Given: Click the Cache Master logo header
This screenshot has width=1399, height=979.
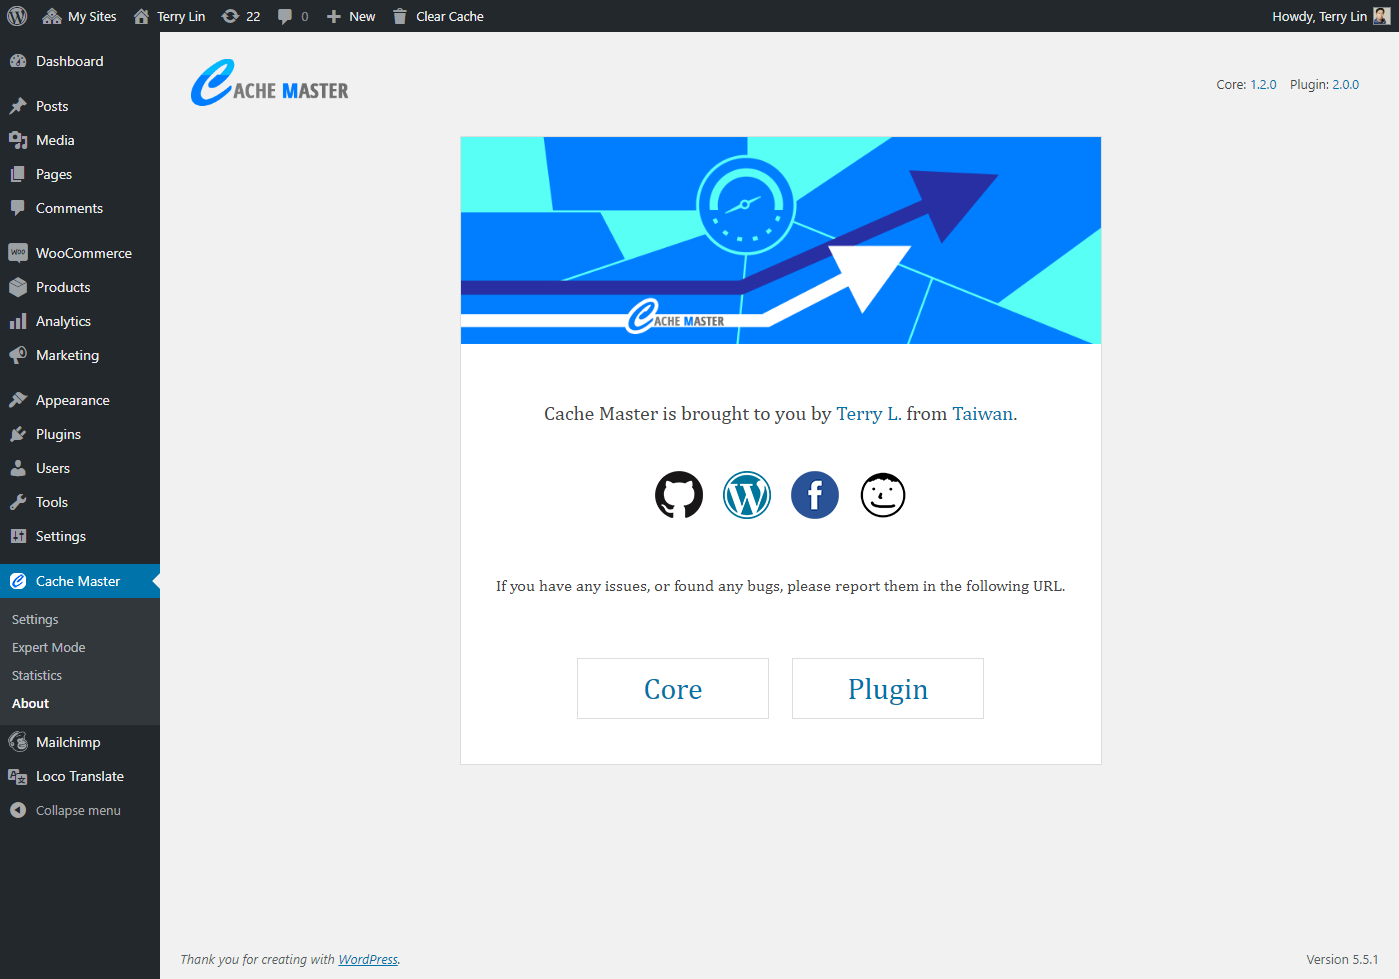Looking at the screenshot, I should 270,83.
